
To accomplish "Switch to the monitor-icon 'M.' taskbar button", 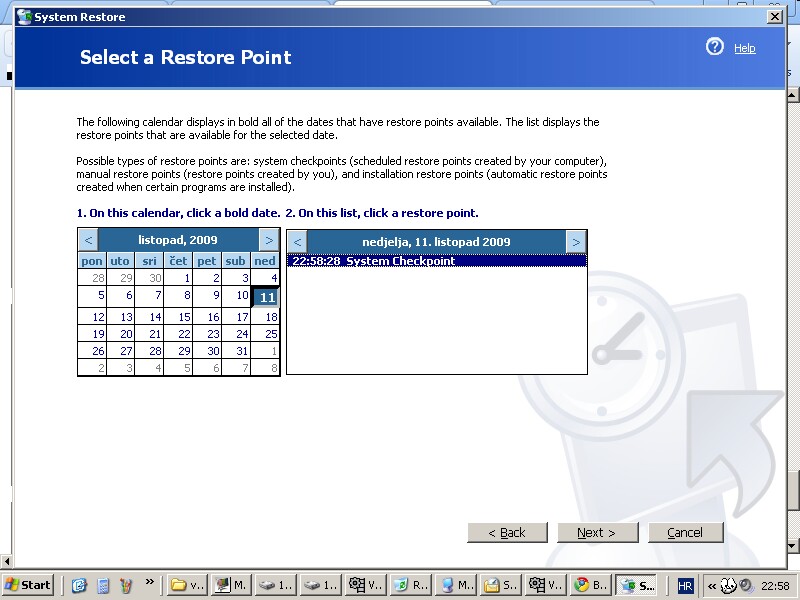I will pyautogui.click(x=231, y=585).
